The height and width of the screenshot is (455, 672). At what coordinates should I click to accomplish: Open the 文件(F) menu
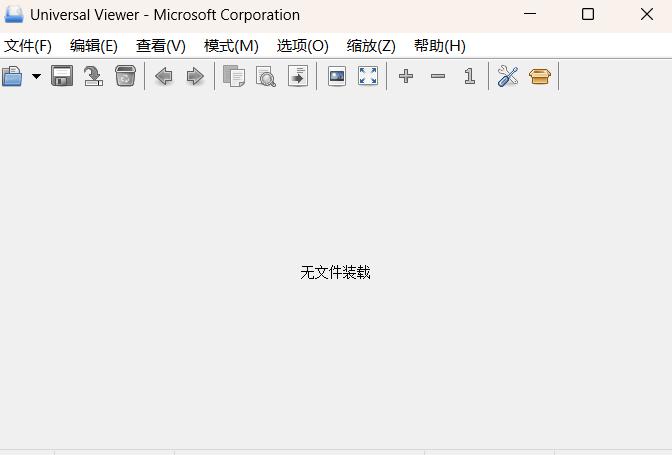(28, 46)
